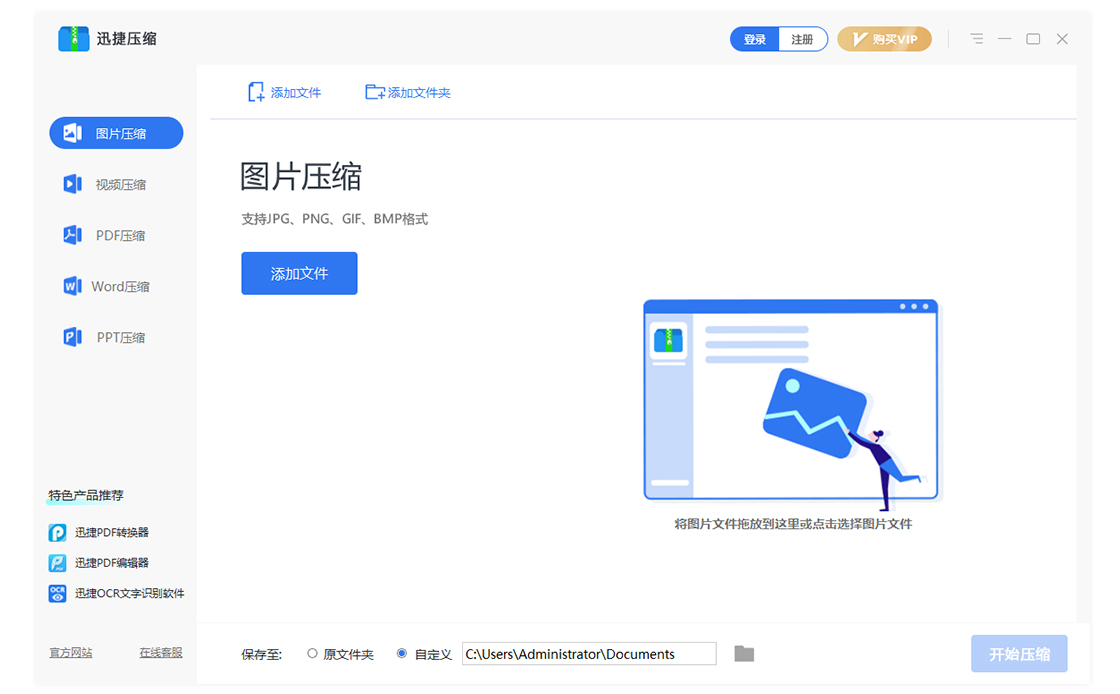This screenshot has height=694, width=1120.
Task: Switch to 图片压缩 tab
Action: 116,133
